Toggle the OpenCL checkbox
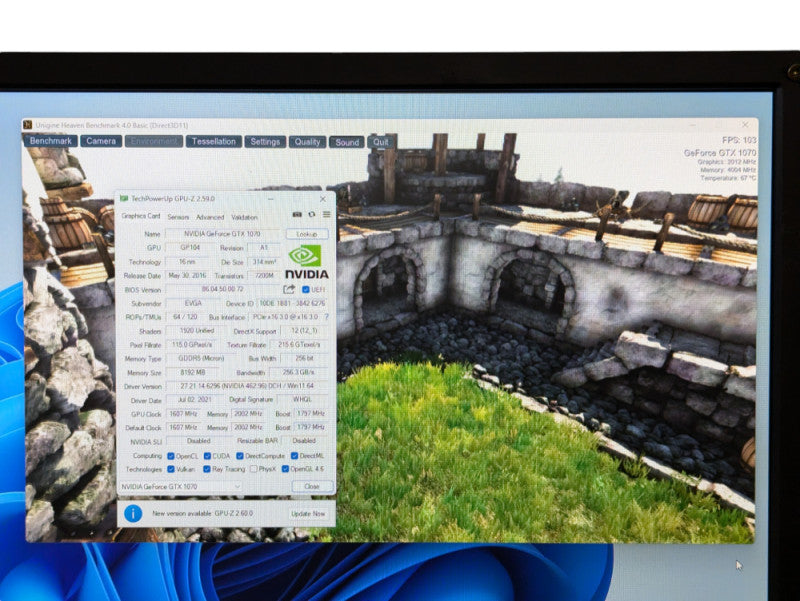The height and width of the screenshot is (601, 800). (x=171, y=456)
